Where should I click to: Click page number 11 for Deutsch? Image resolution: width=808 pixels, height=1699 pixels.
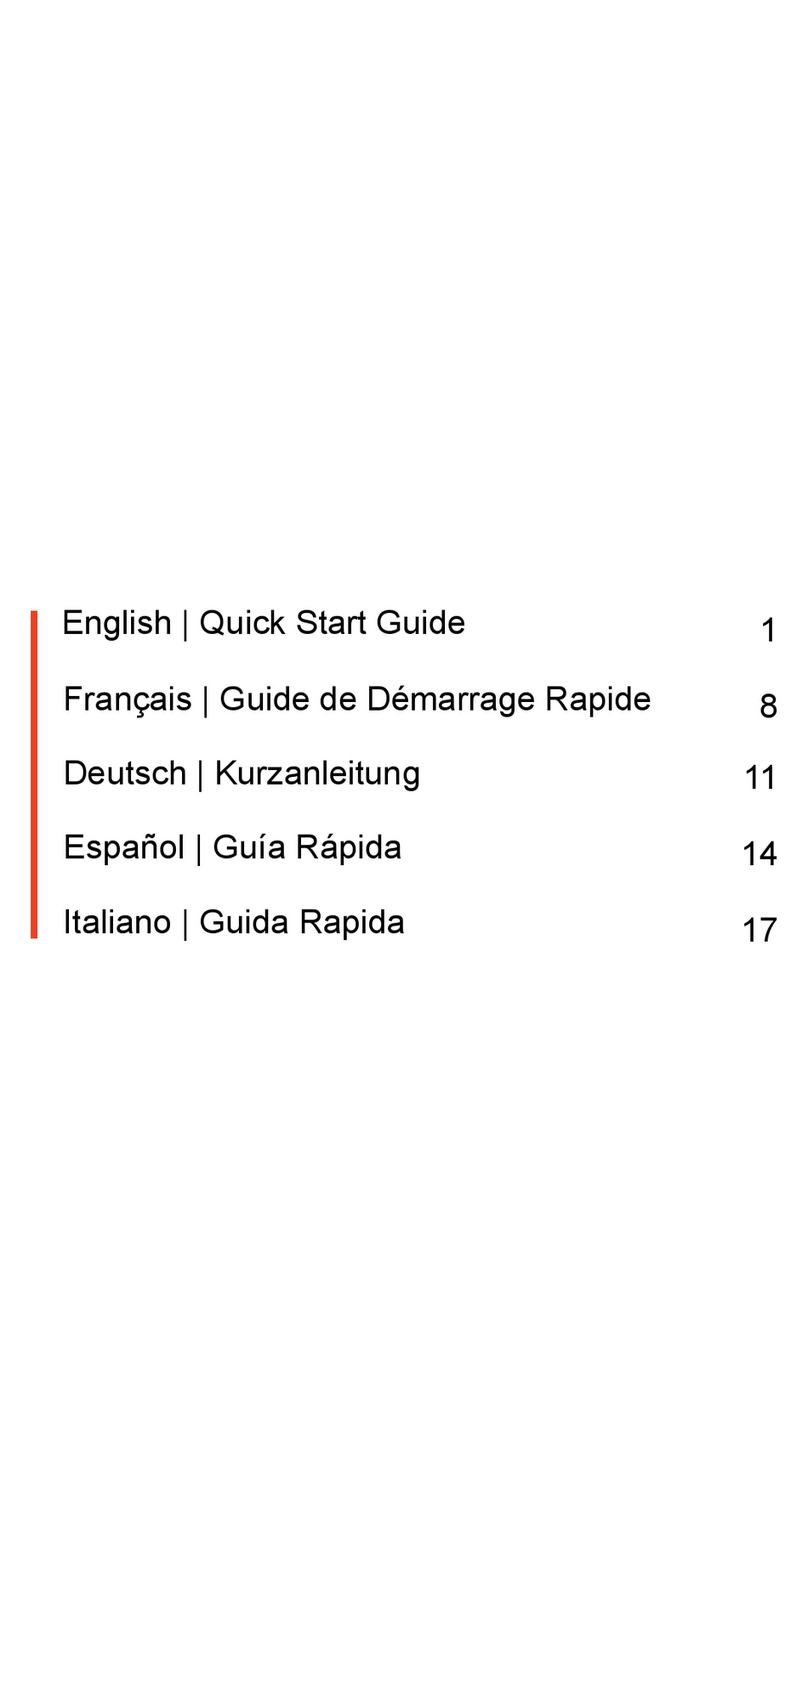coord(760,778)
